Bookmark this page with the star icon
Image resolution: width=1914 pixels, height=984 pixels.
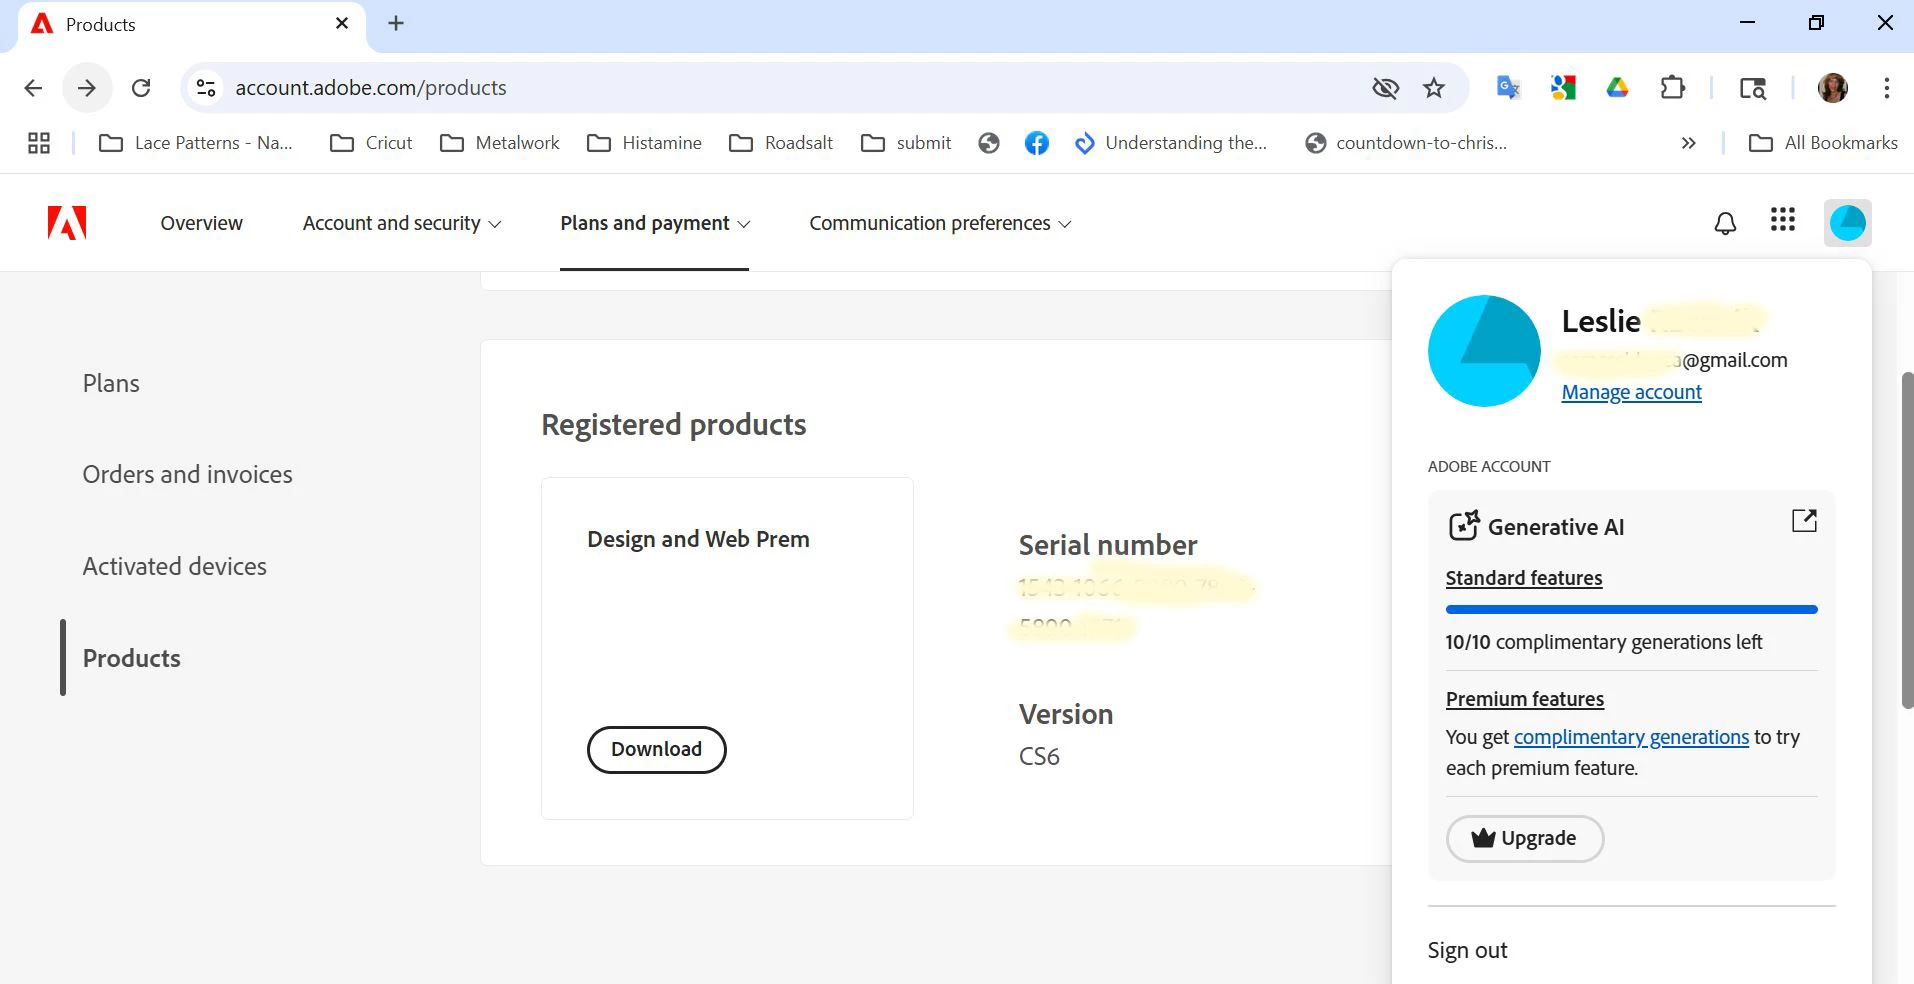click(1434, 88)
